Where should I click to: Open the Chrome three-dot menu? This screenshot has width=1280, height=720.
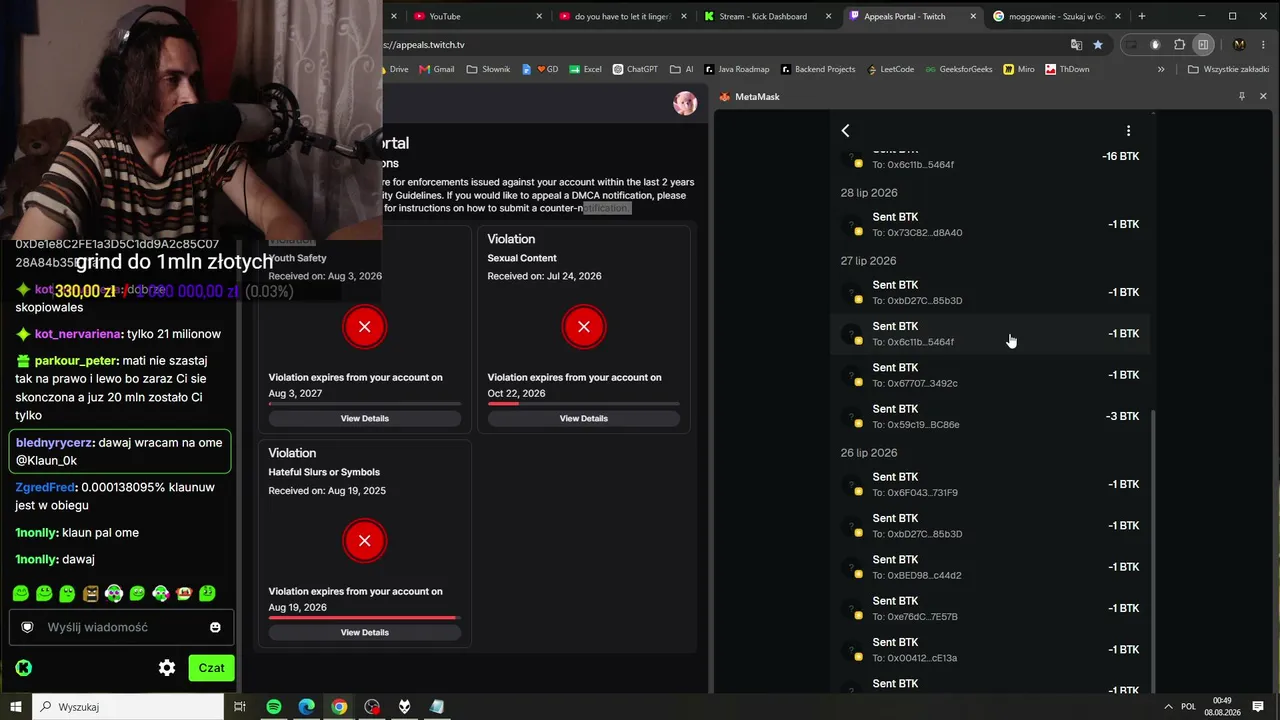point(1263,45)
